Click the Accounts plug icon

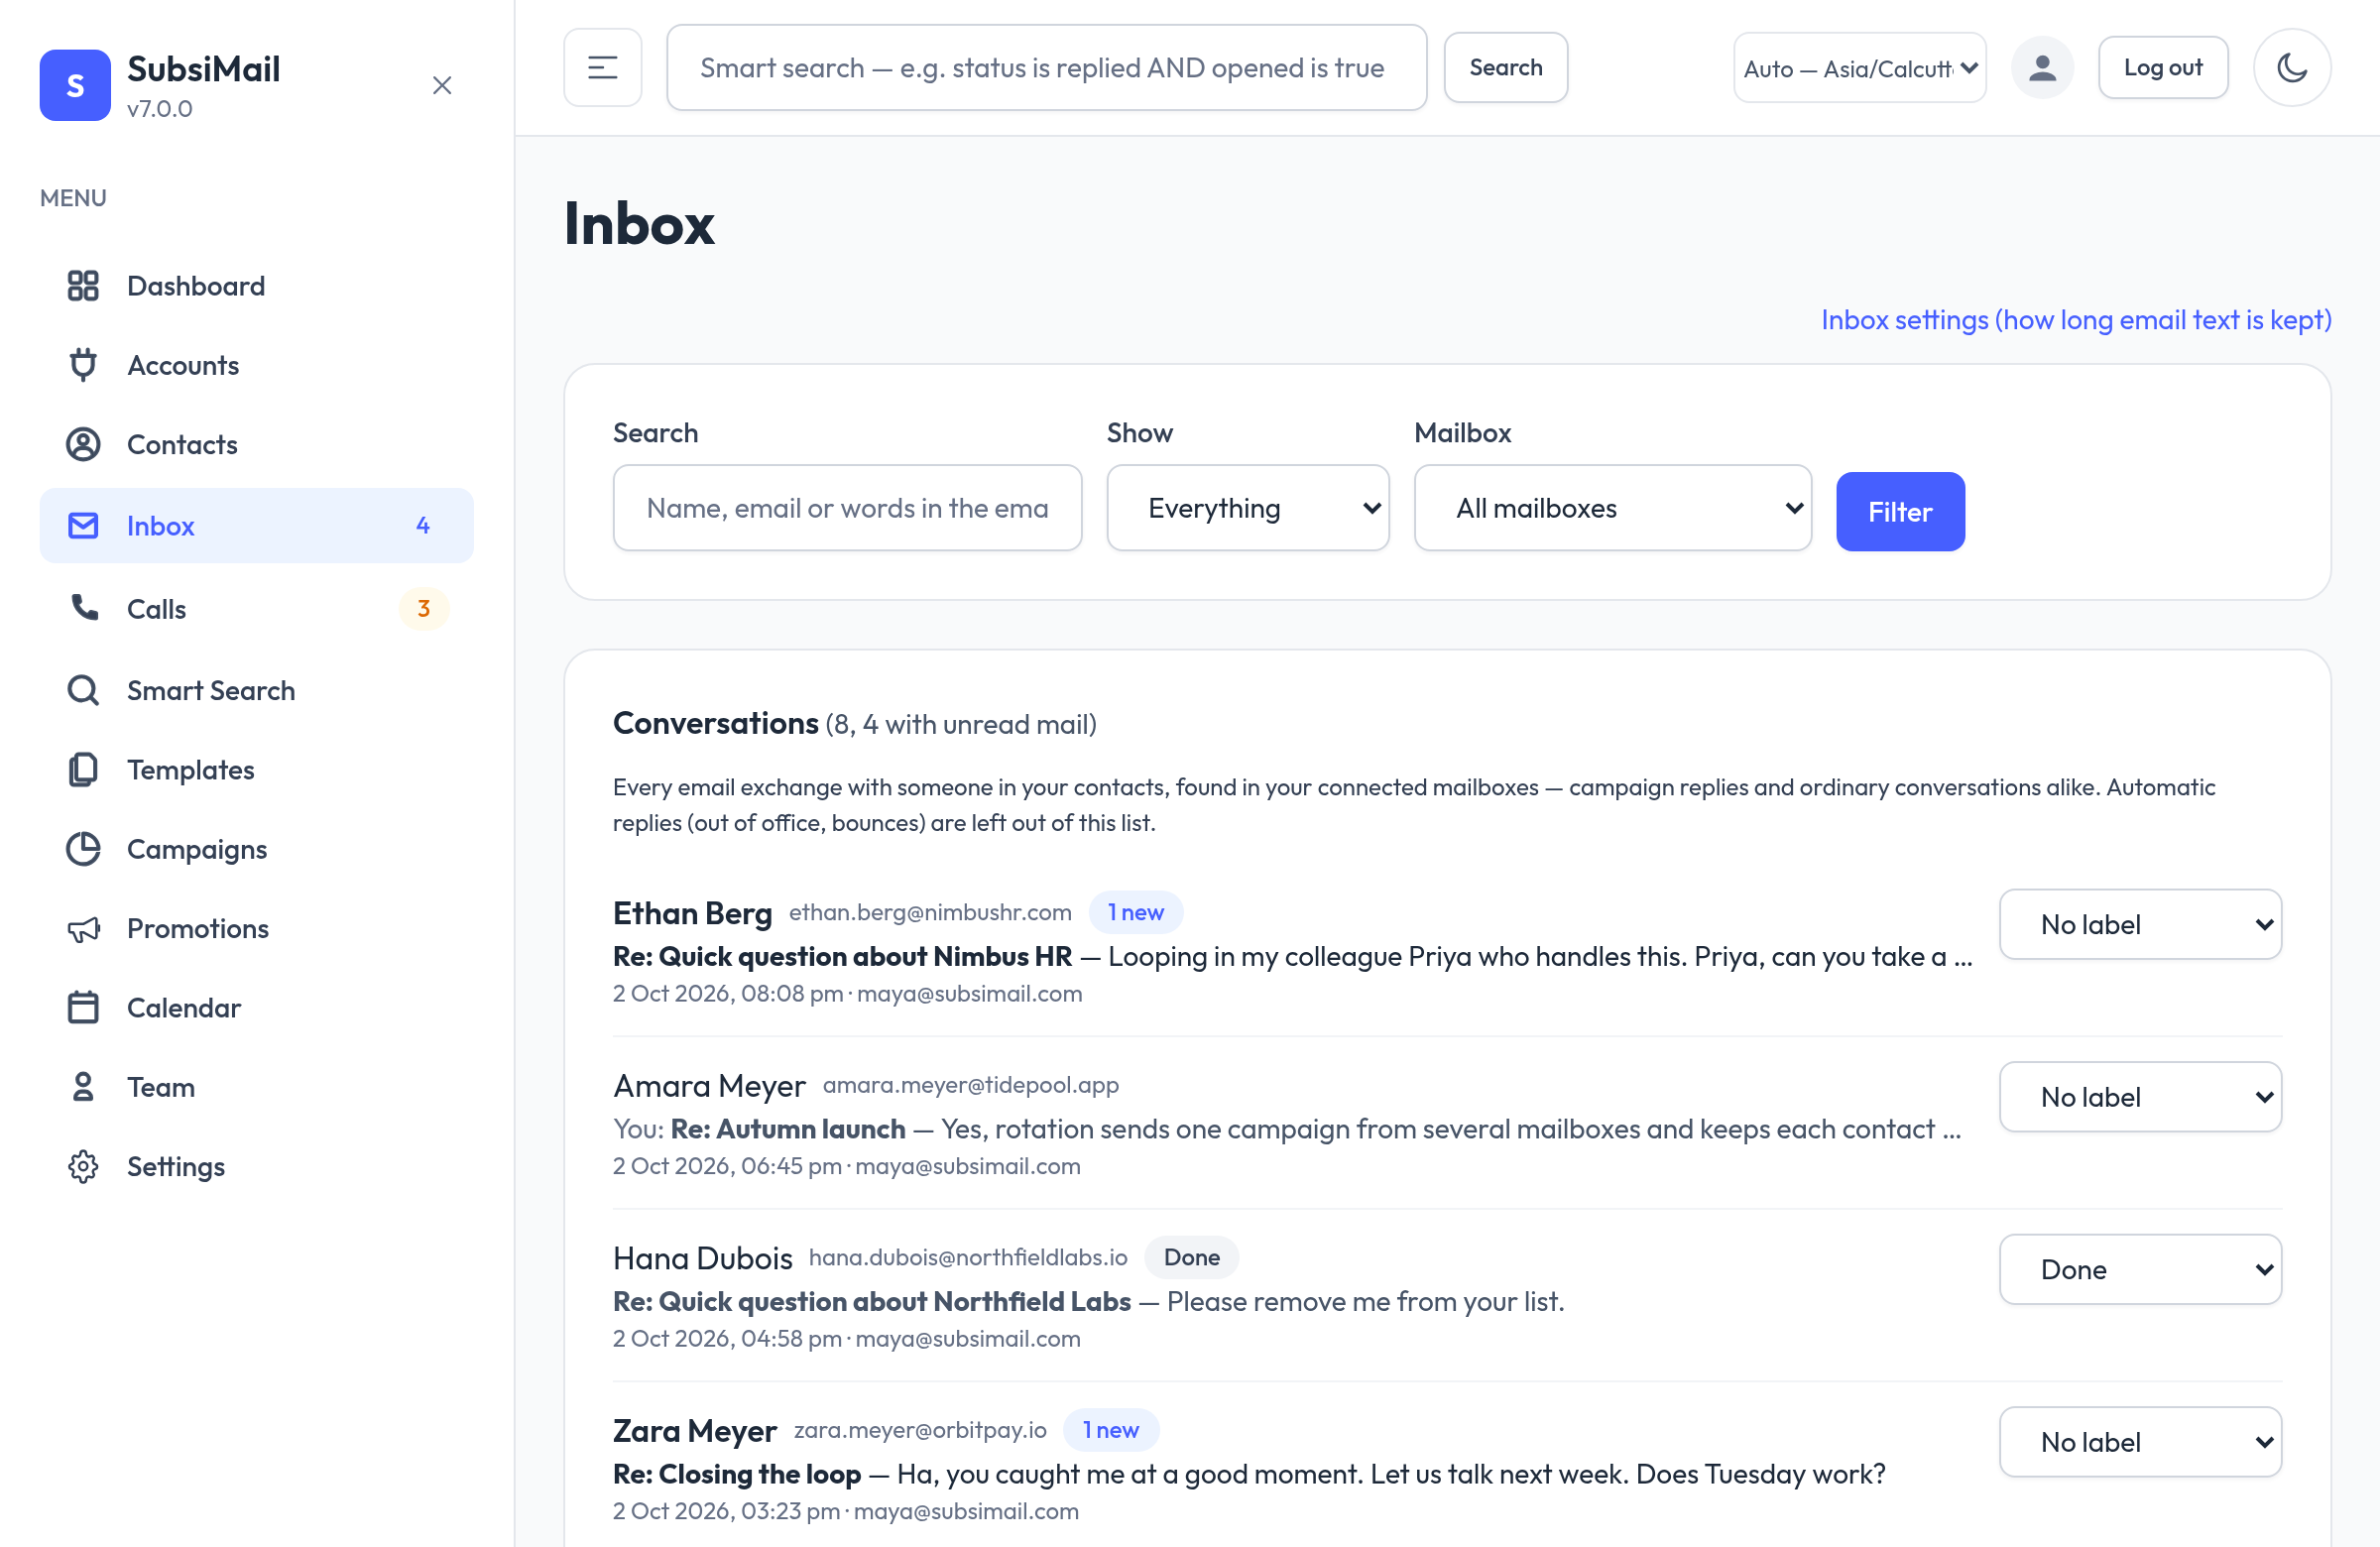[x=83, y=365]
